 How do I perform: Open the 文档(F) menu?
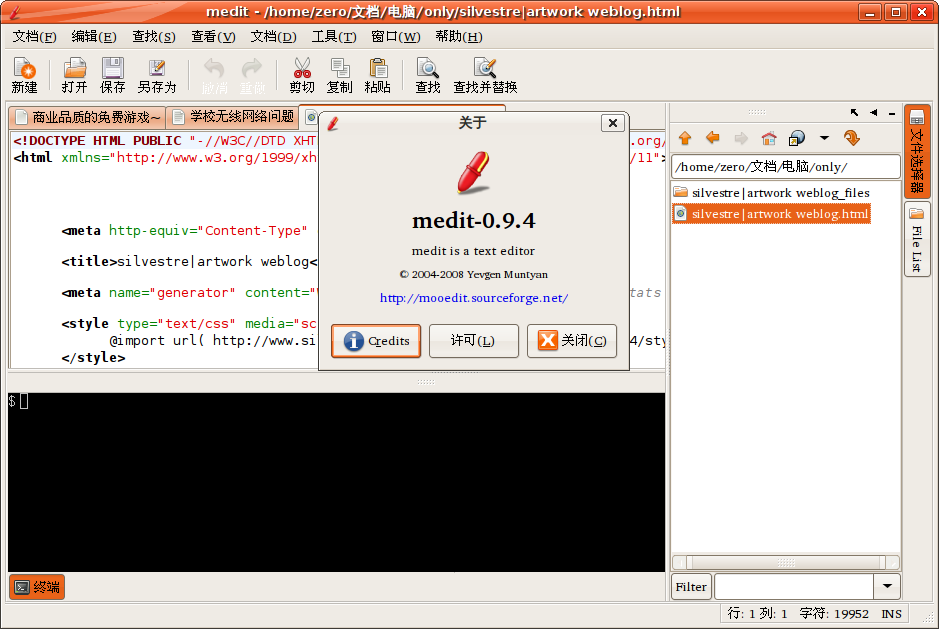coord(34,37)
